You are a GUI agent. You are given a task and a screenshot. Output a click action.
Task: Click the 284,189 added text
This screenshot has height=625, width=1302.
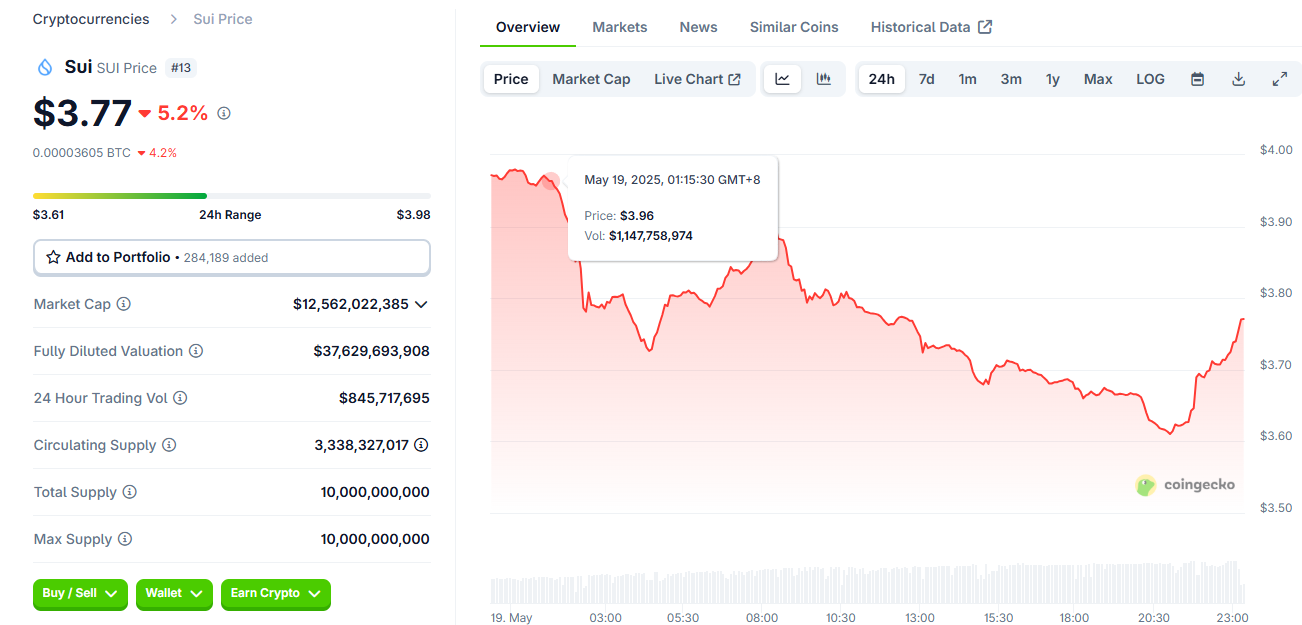coord(226,258)
